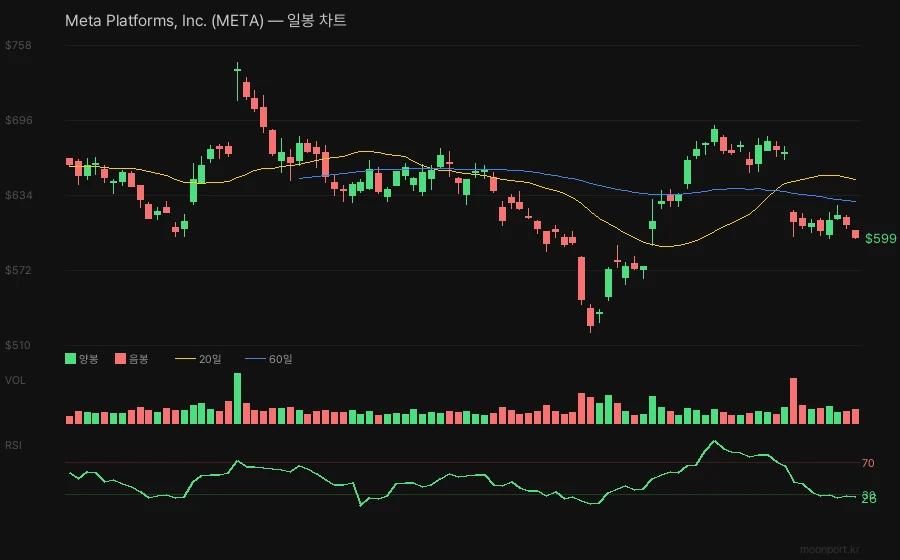The height and width of the screenshot is (560, 900).
Task: Click the $634 price axis label
Action: click(x=18, y=196)
